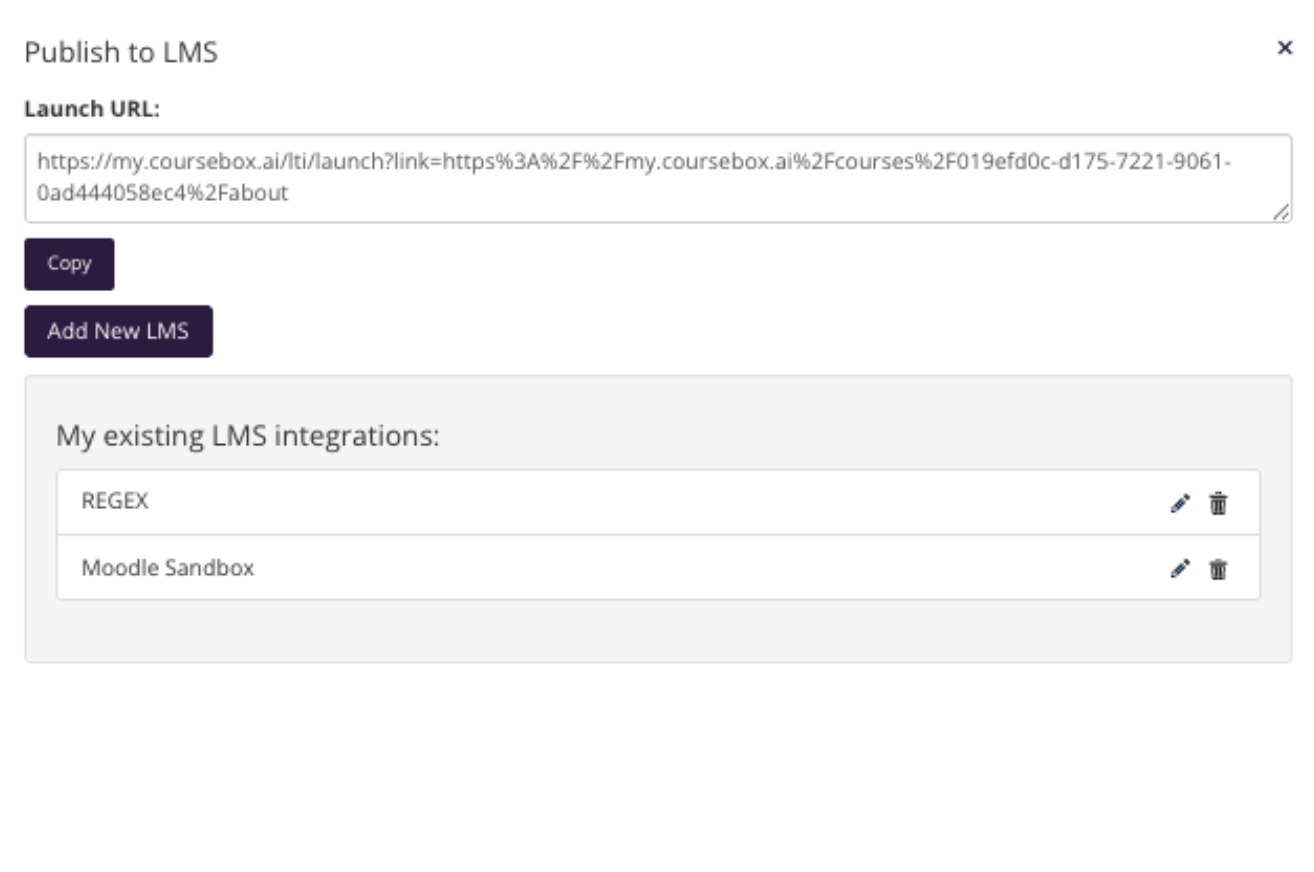Copy the launch URL to clipboard
1314x872 pixels.
(69, 264)
